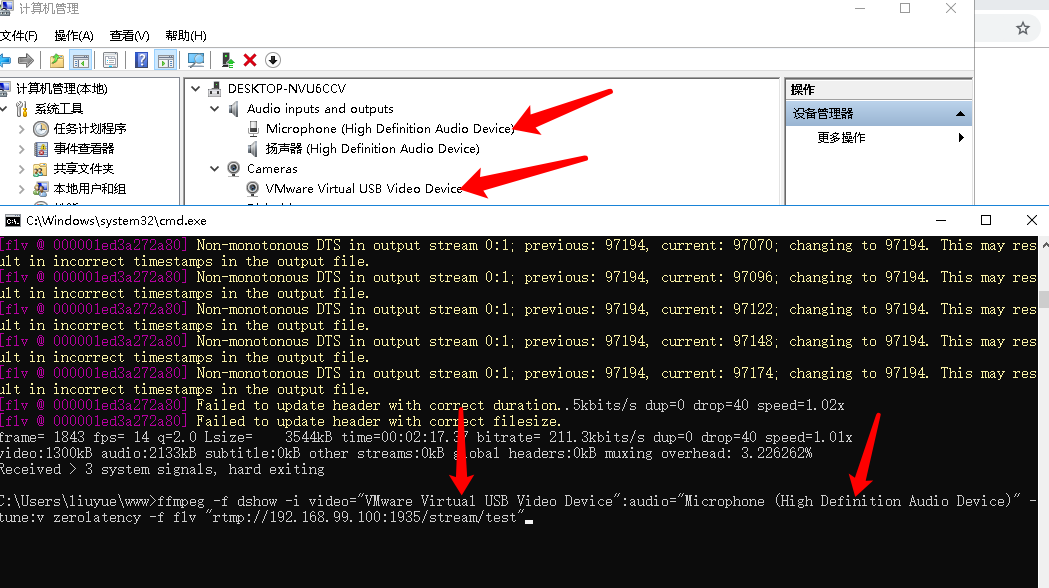Select VMware Virtual USB Video Device camera
The image size is (1049, 588).
[x=360, y=188]
